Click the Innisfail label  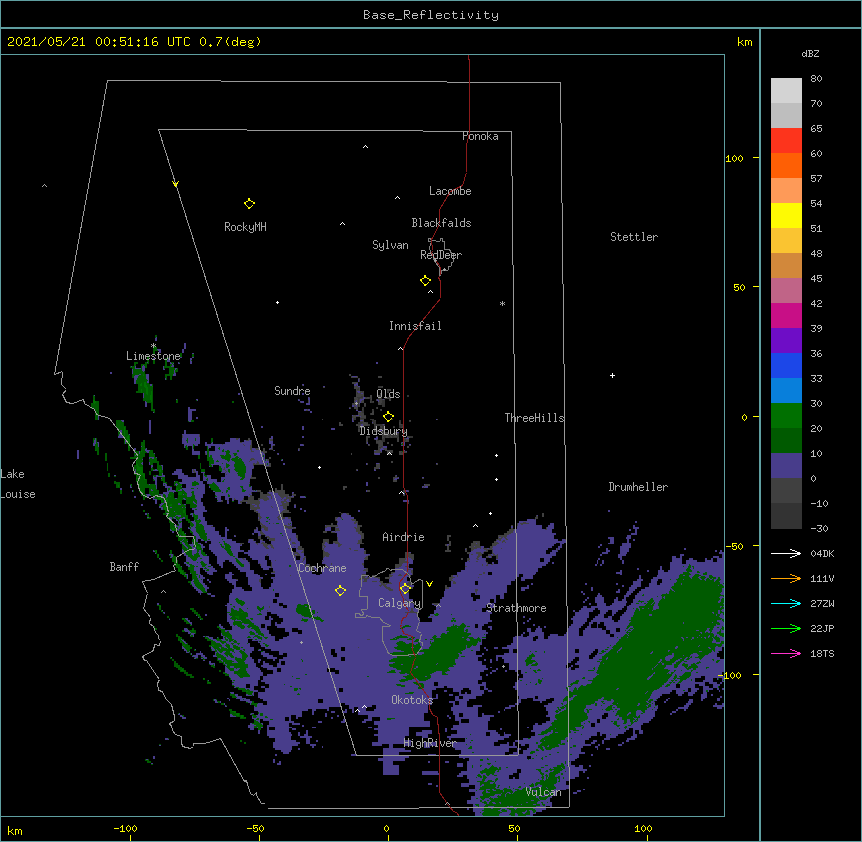415,326
